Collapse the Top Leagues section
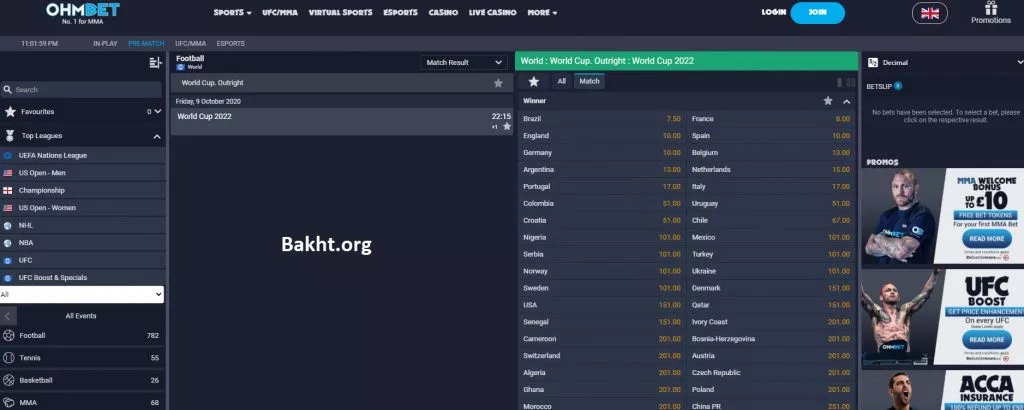 click(x=157, y=136)
